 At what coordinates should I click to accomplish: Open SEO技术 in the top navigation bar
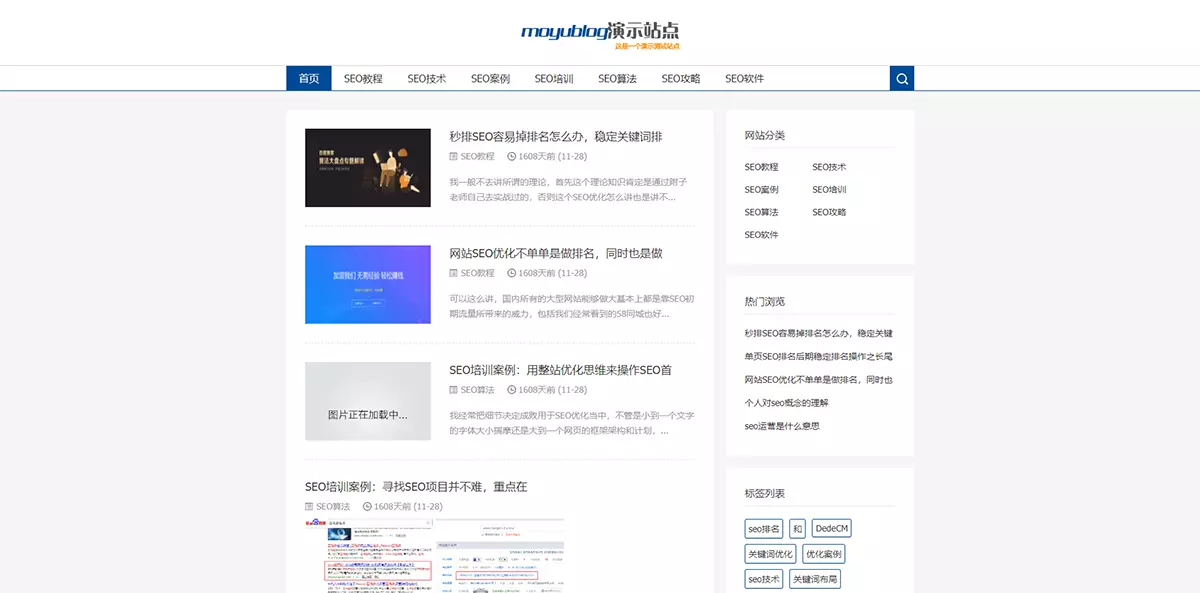[427, 79]
